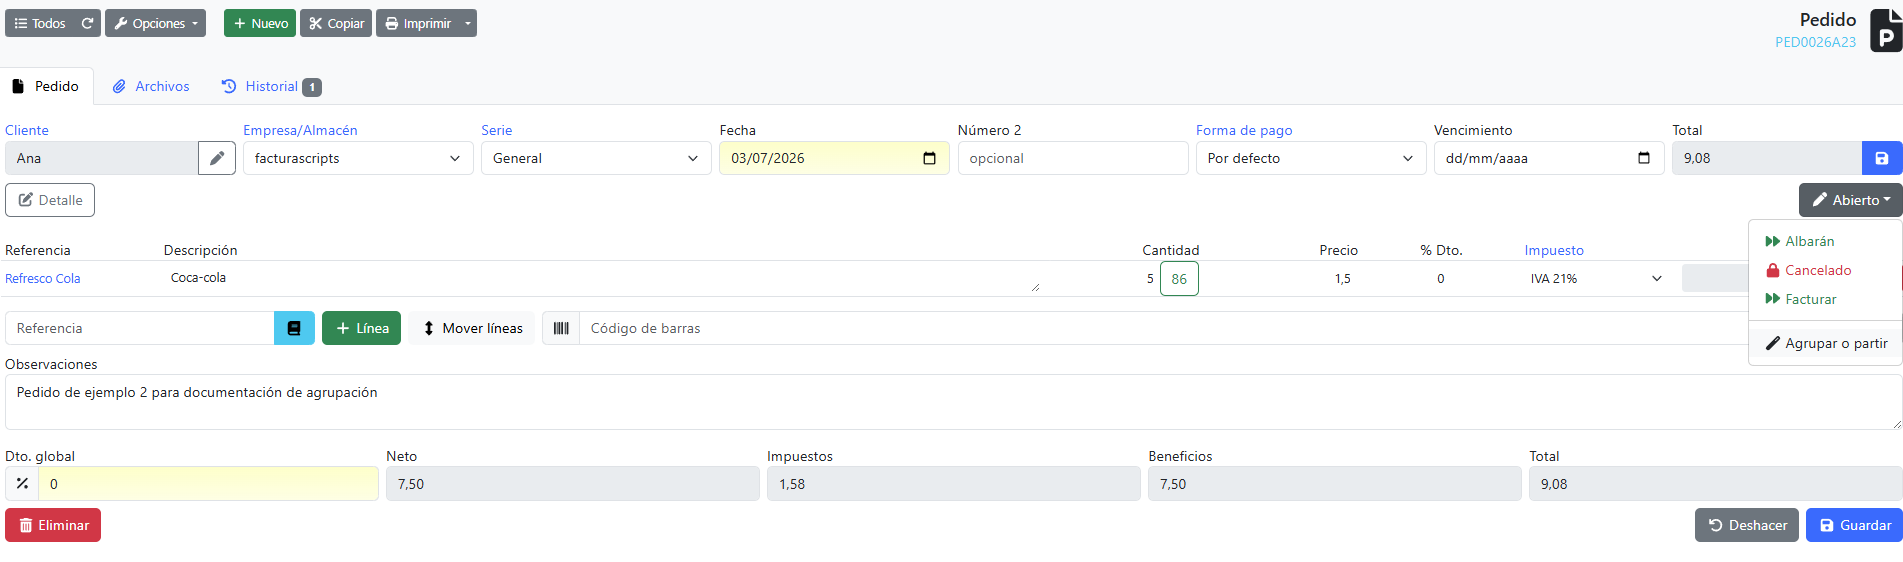Click the barcode icon
The width and height of the screenshot is (1903, 562).
pos(561,328)
